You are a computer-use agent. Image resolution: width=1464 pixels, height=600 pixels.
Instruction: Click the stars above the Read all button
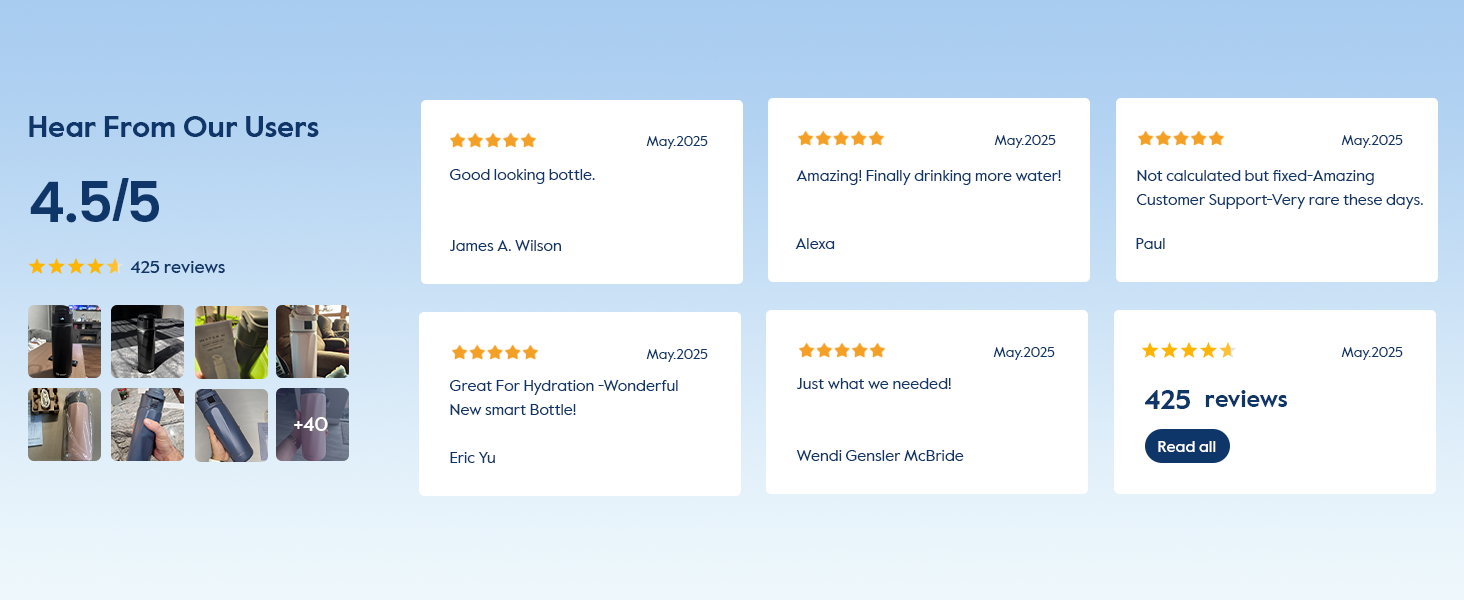[1189, 350]
